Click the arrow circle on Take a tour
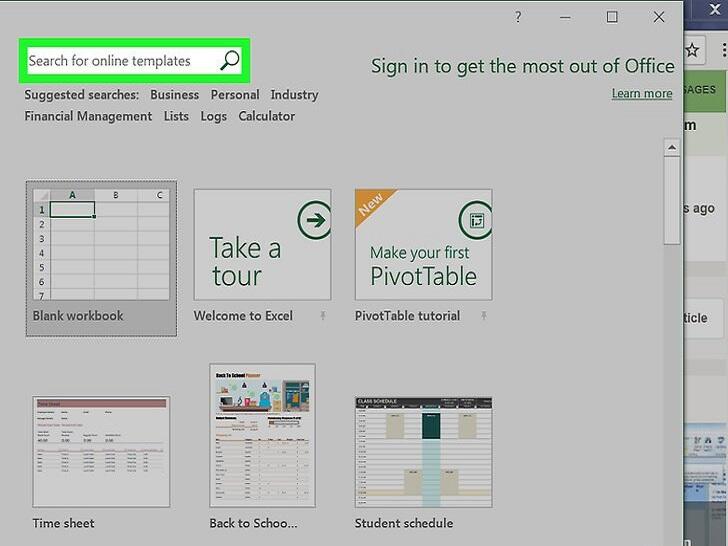The image size is (728, 546). pos(314,220)
